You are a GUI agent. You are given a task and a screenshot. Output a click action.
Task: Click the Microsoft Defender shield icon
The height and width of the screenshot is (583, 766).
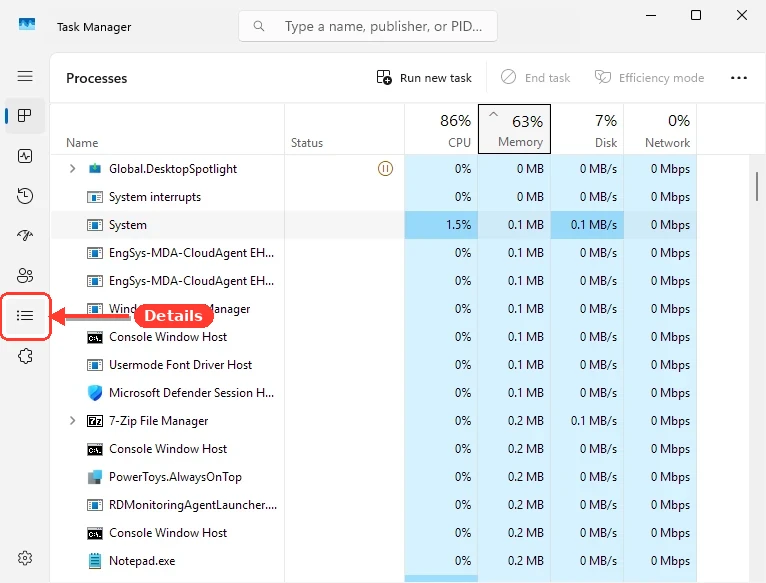click(x=95, y=392)
